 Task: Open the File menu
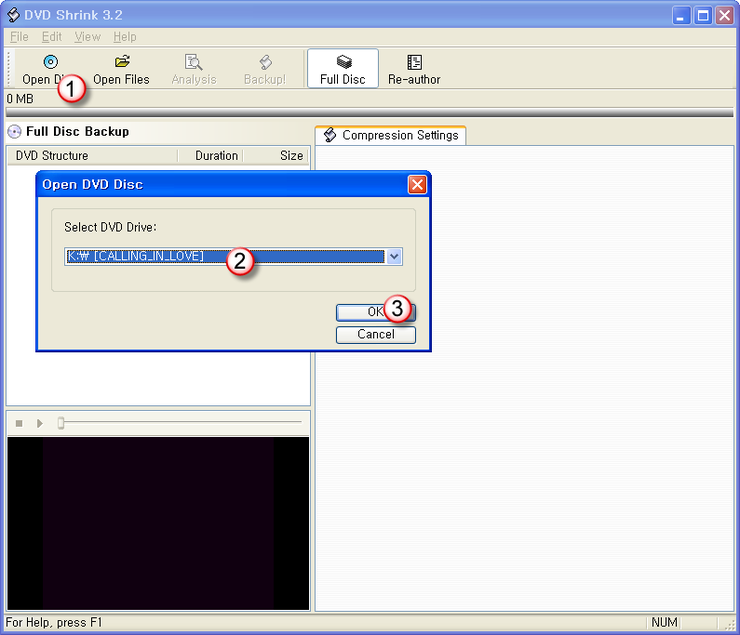point(19,37)
